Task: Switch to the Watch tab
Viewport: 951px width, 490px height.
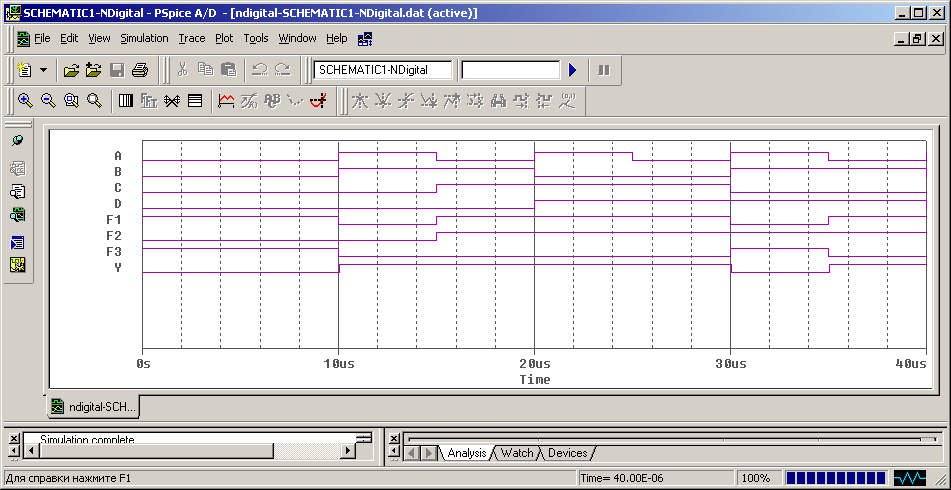Action: [517, 453]
